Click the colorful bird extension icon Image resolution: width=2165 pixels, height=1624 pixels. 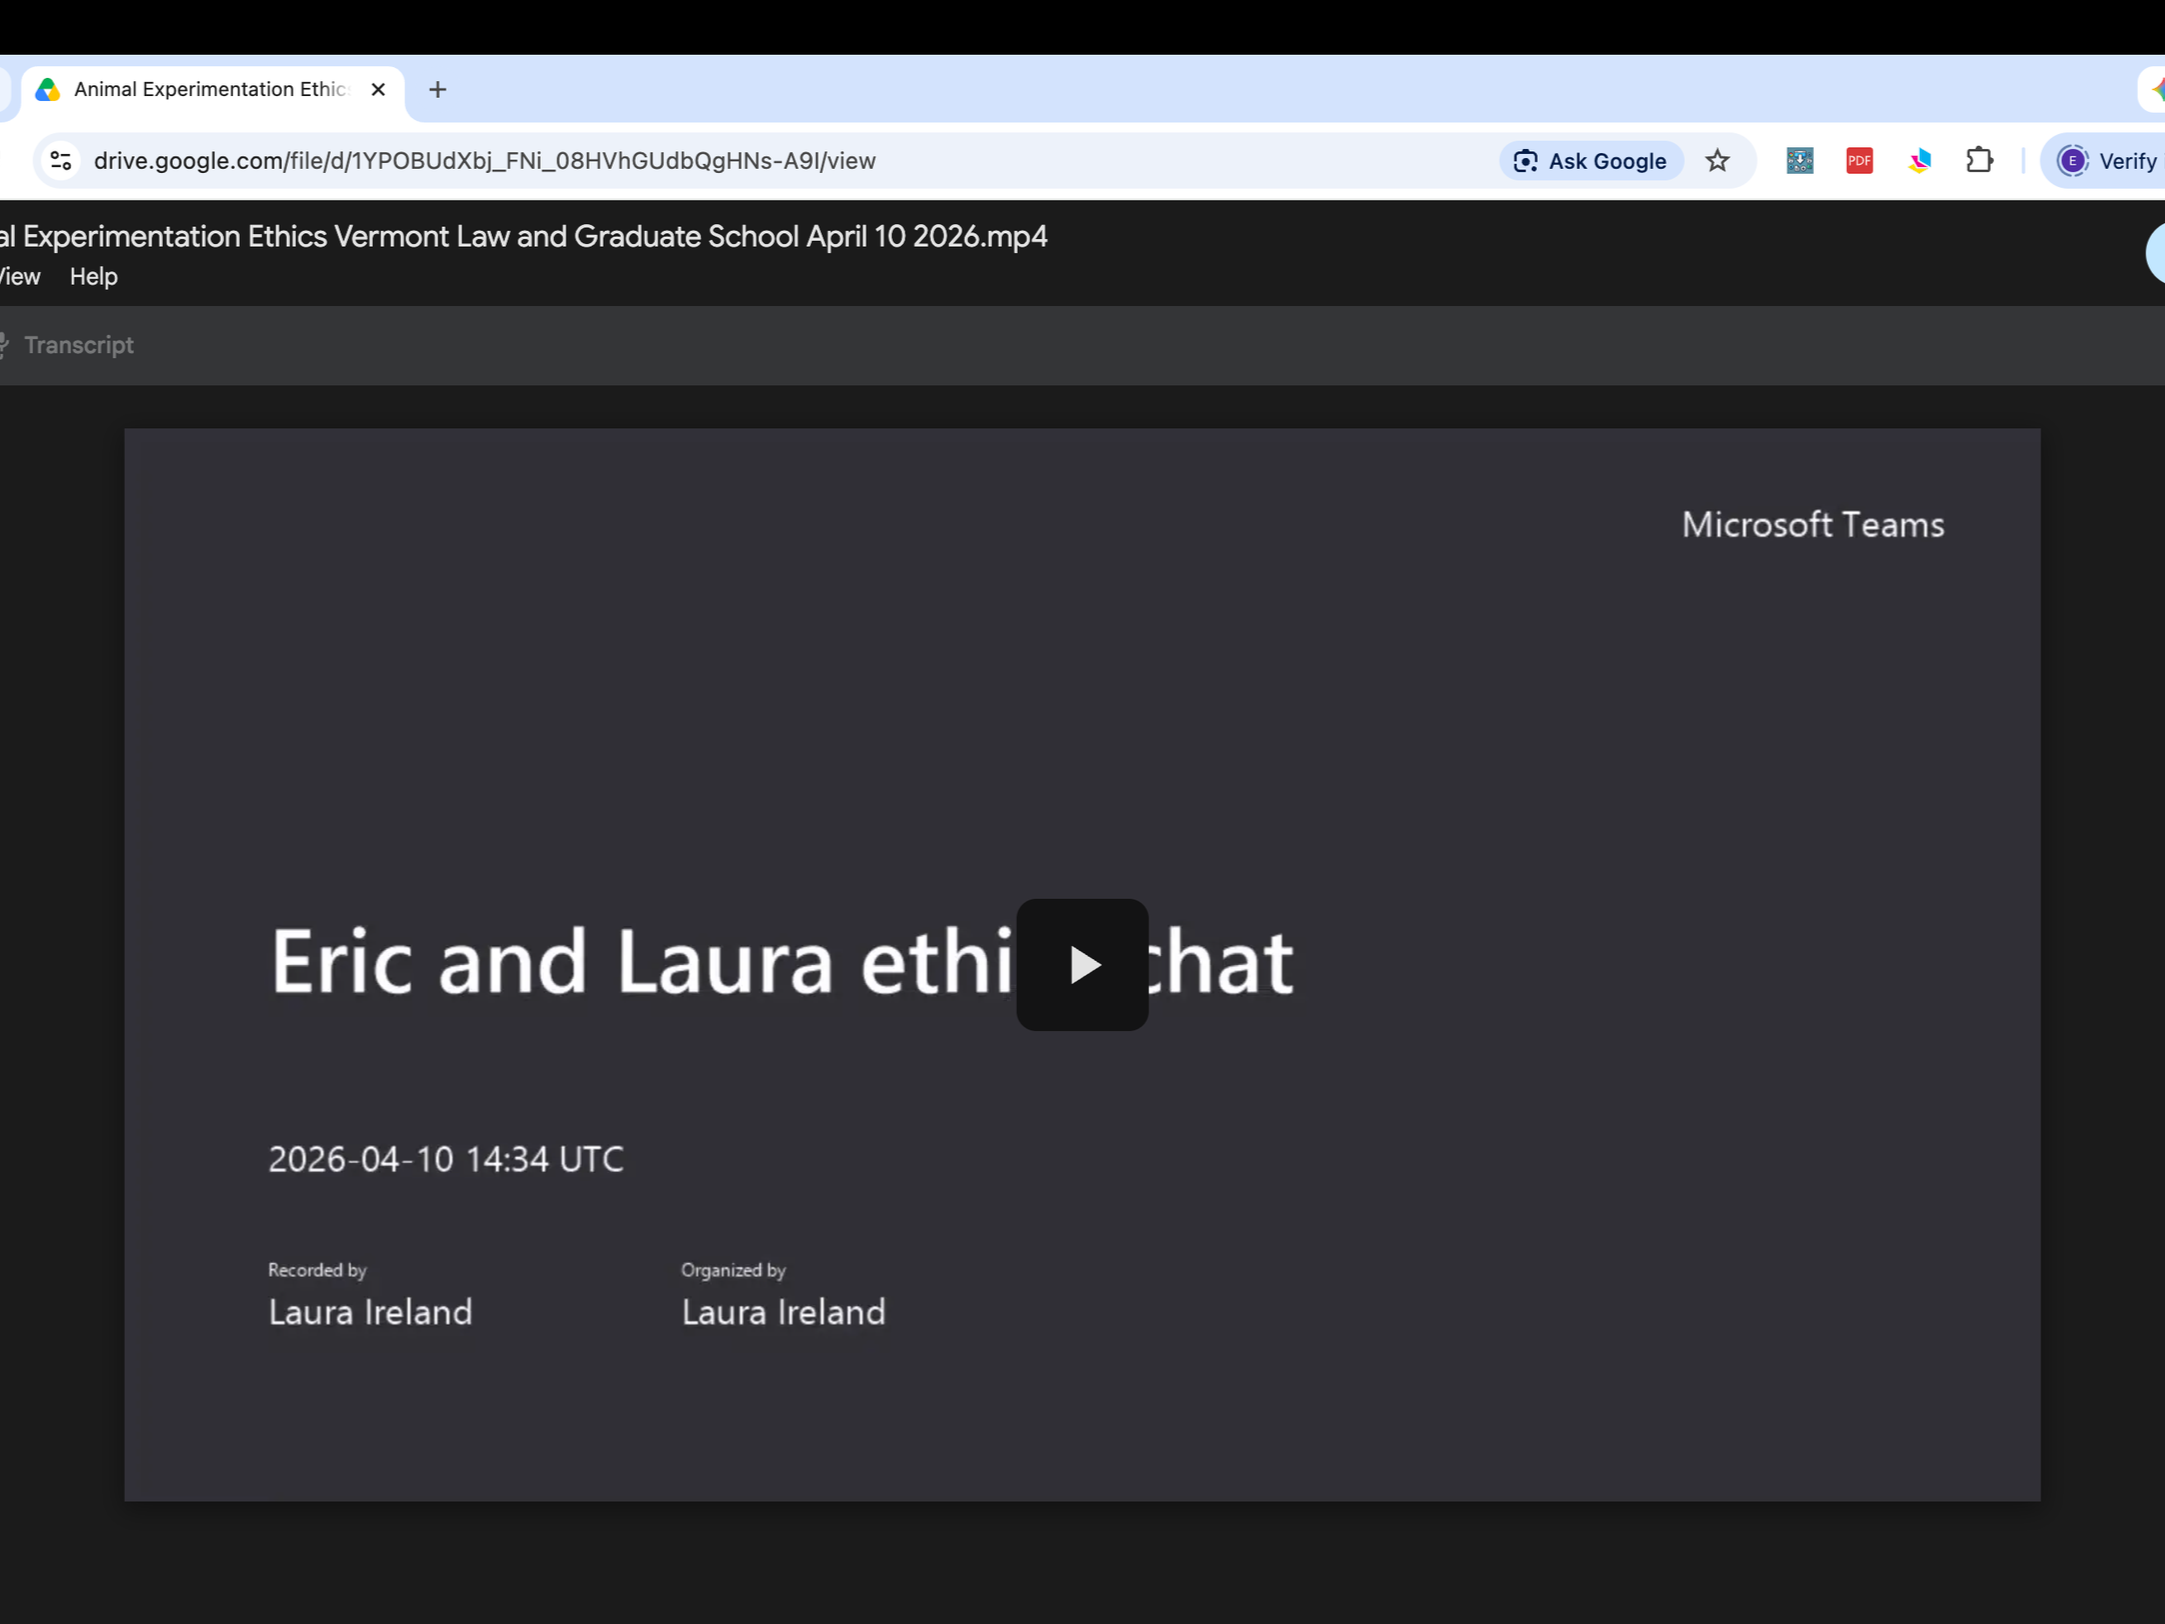[x=1919, y=161]
